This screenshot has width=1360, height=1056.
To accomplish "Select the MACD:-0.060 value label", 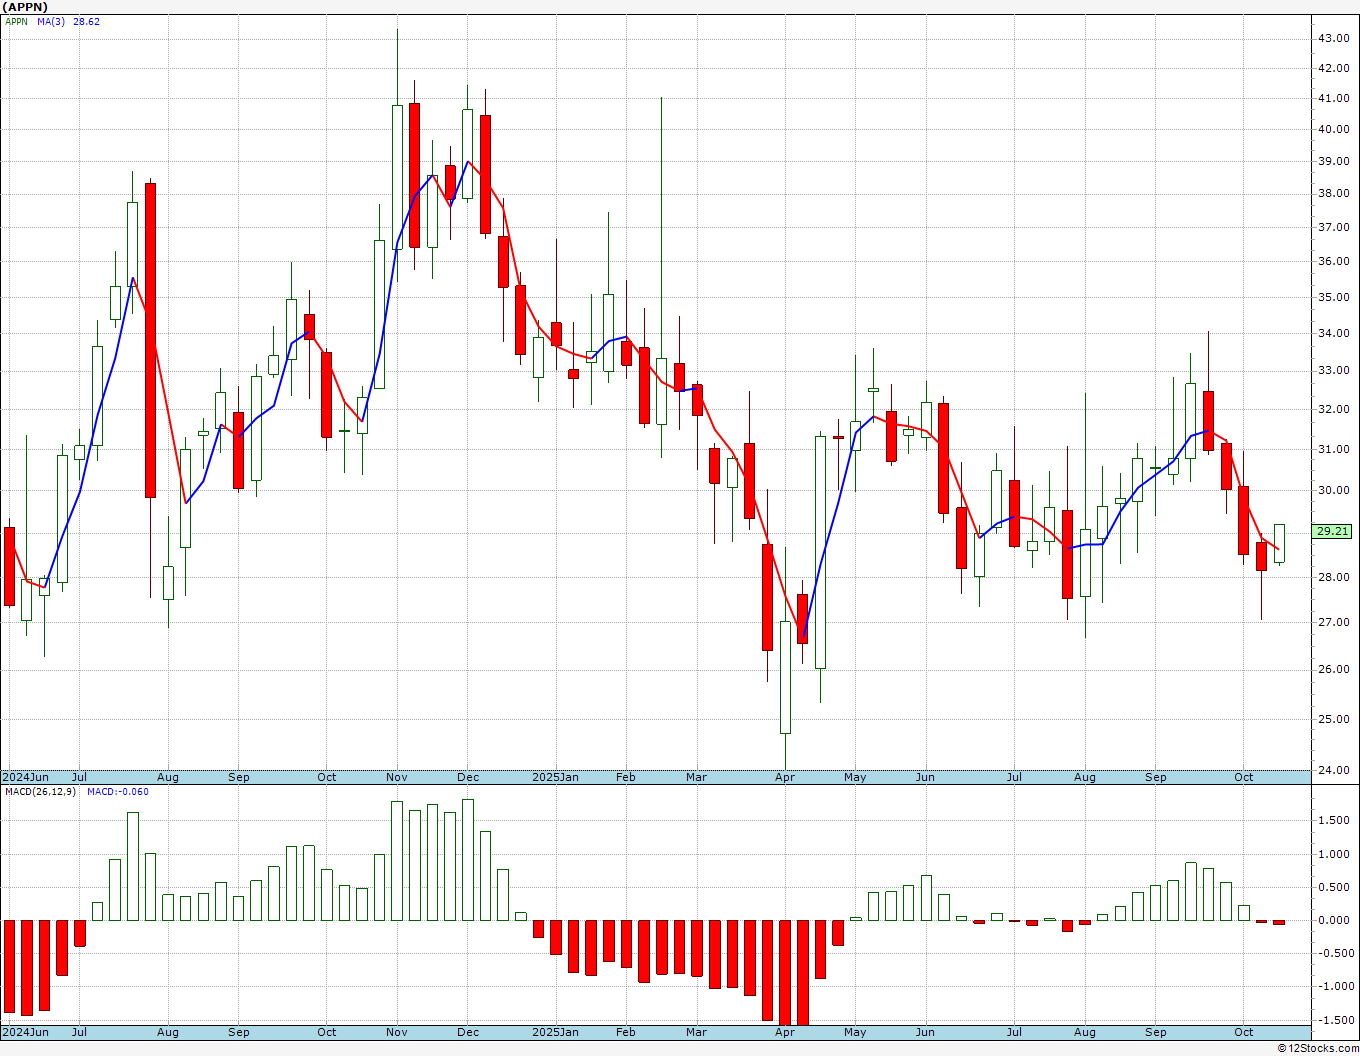I will coord(118,792).
